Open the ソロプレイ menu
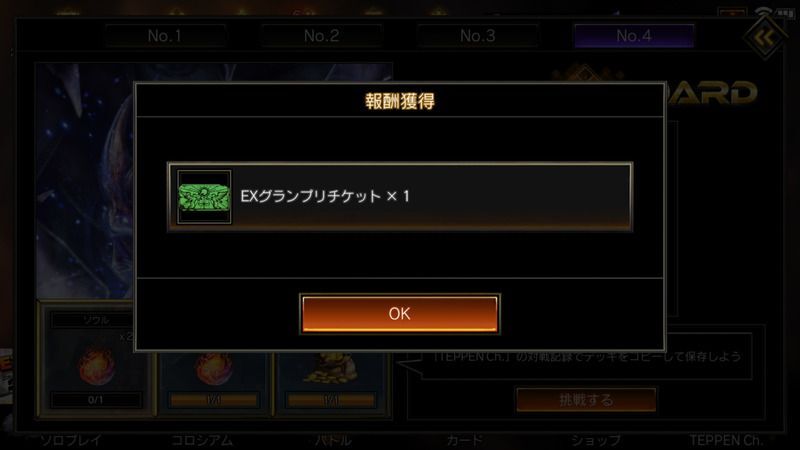This screenshot has width=800, height=450. (71, 440)
